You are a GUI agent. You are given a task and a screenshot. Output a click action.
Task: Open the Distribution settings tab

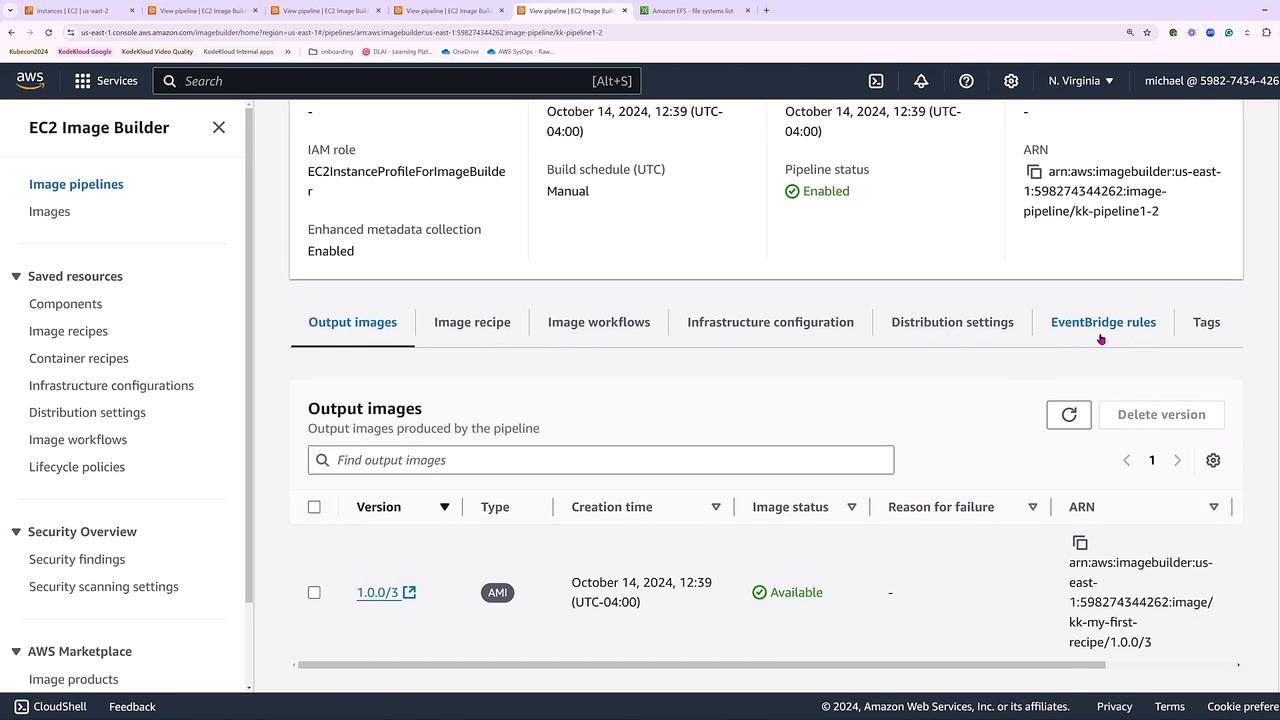click(x=952, y=322)
